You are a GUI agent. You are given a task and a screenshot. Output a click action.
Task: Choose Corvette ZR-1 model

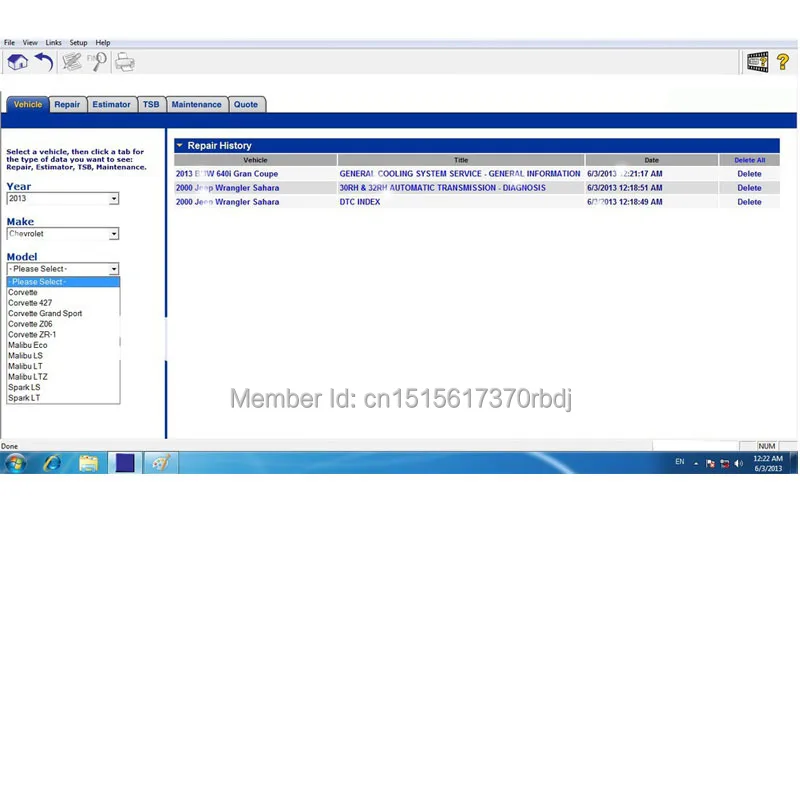coord(63,335)
